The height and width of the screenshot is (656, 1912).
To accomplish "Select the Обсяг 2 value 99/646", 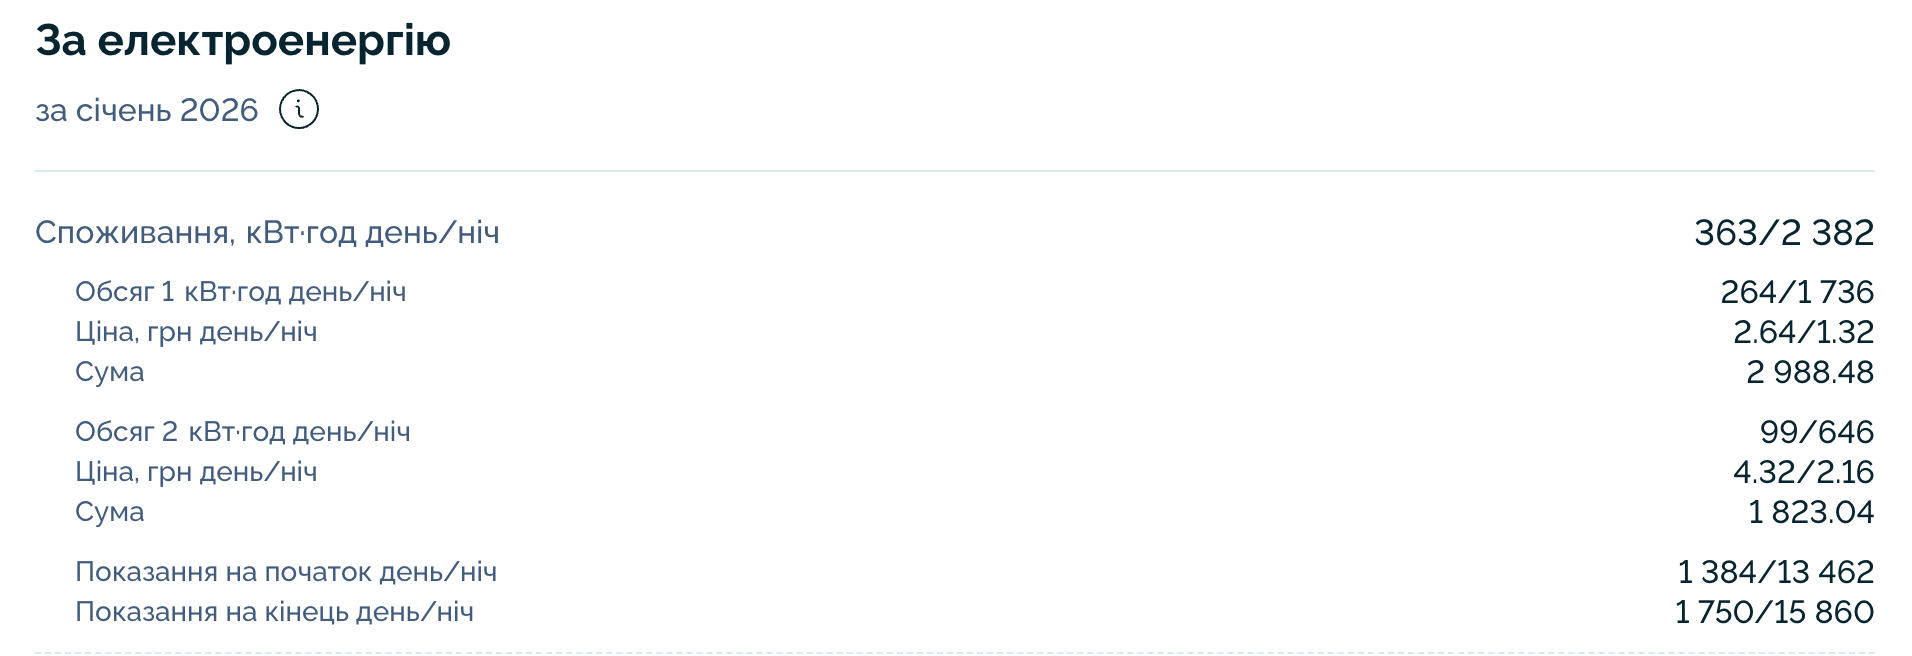I will click(x=1816, y=432).
